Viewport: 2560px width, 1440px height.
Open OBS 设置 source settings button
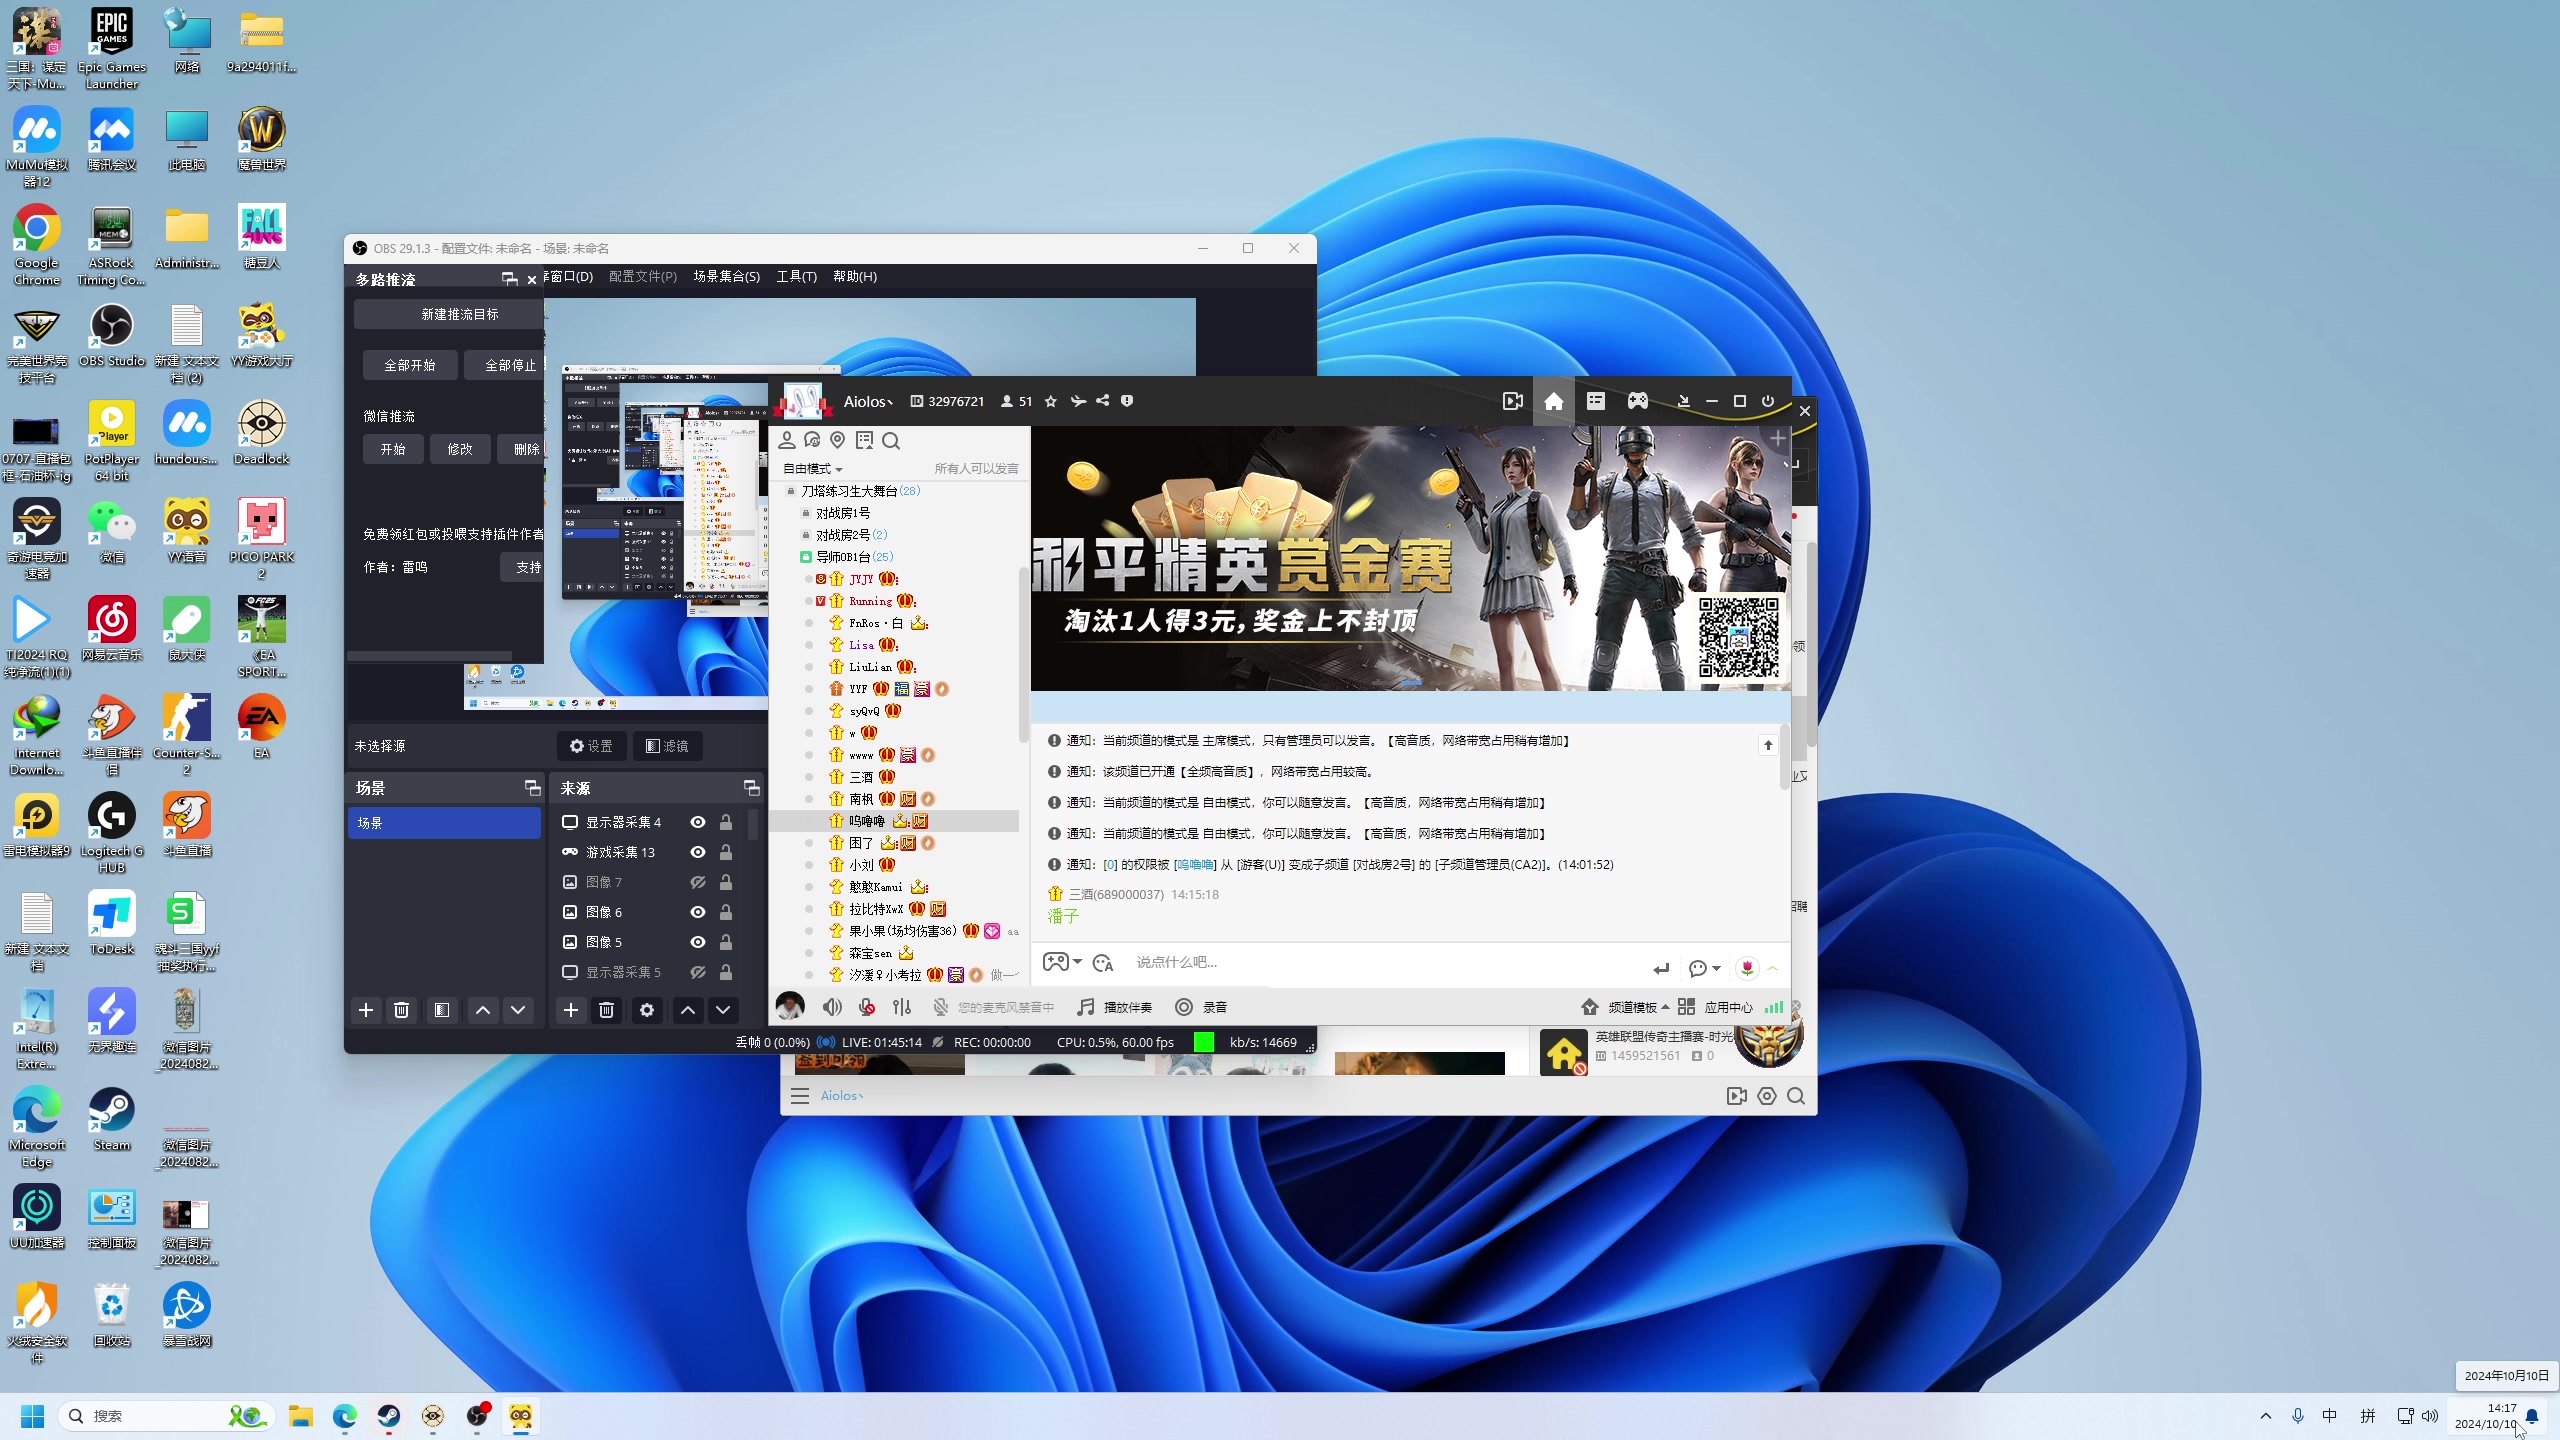coord(591,746)
